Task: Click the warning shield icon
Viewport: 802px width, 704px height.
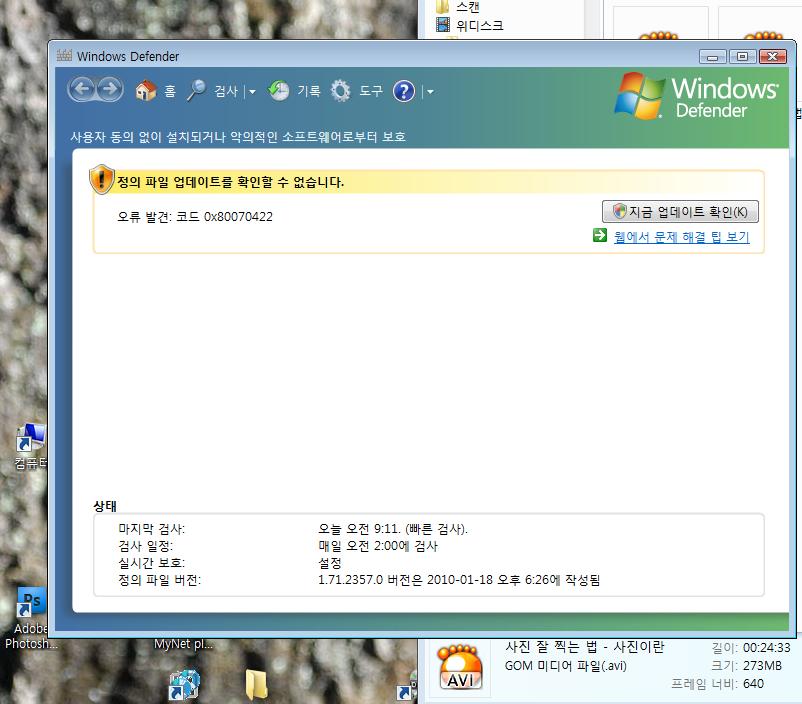Action: [101, 179]
